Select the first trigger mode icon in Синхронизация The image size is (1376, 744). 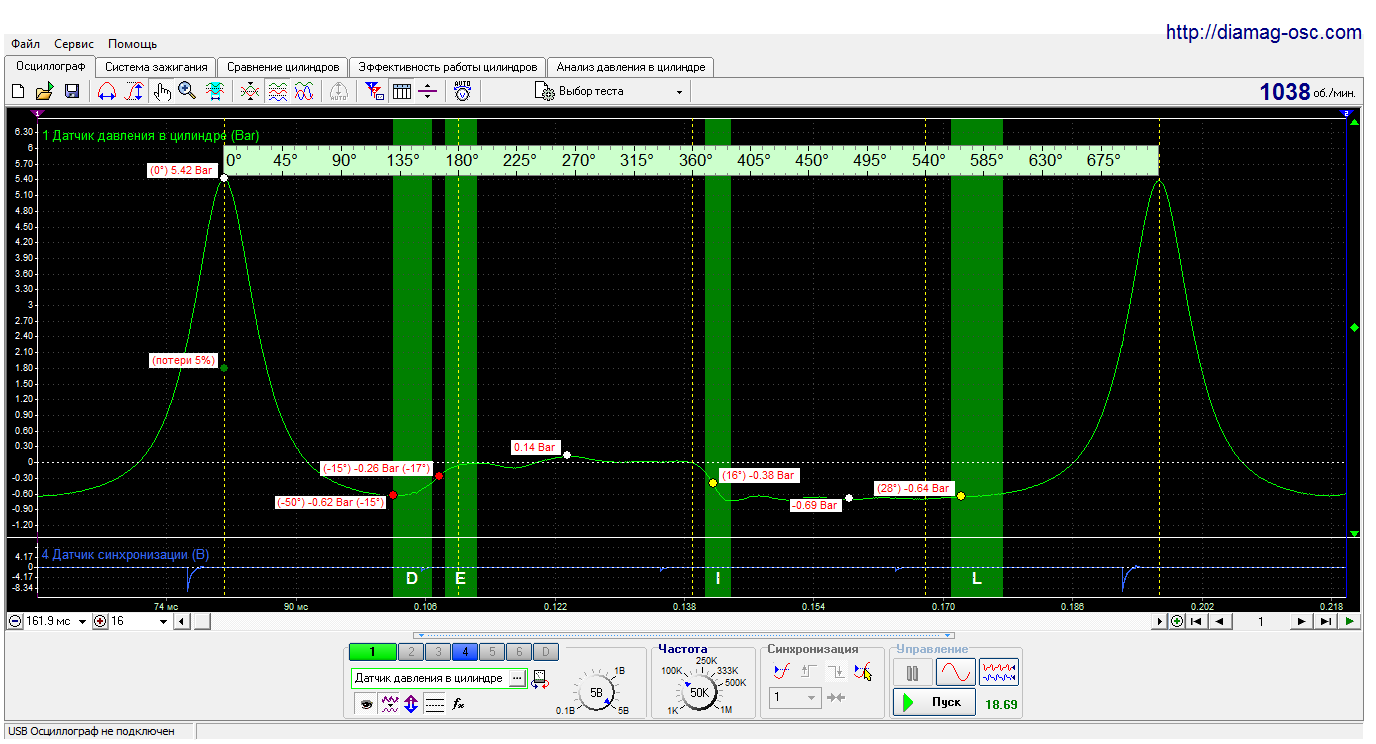[782, 672]
